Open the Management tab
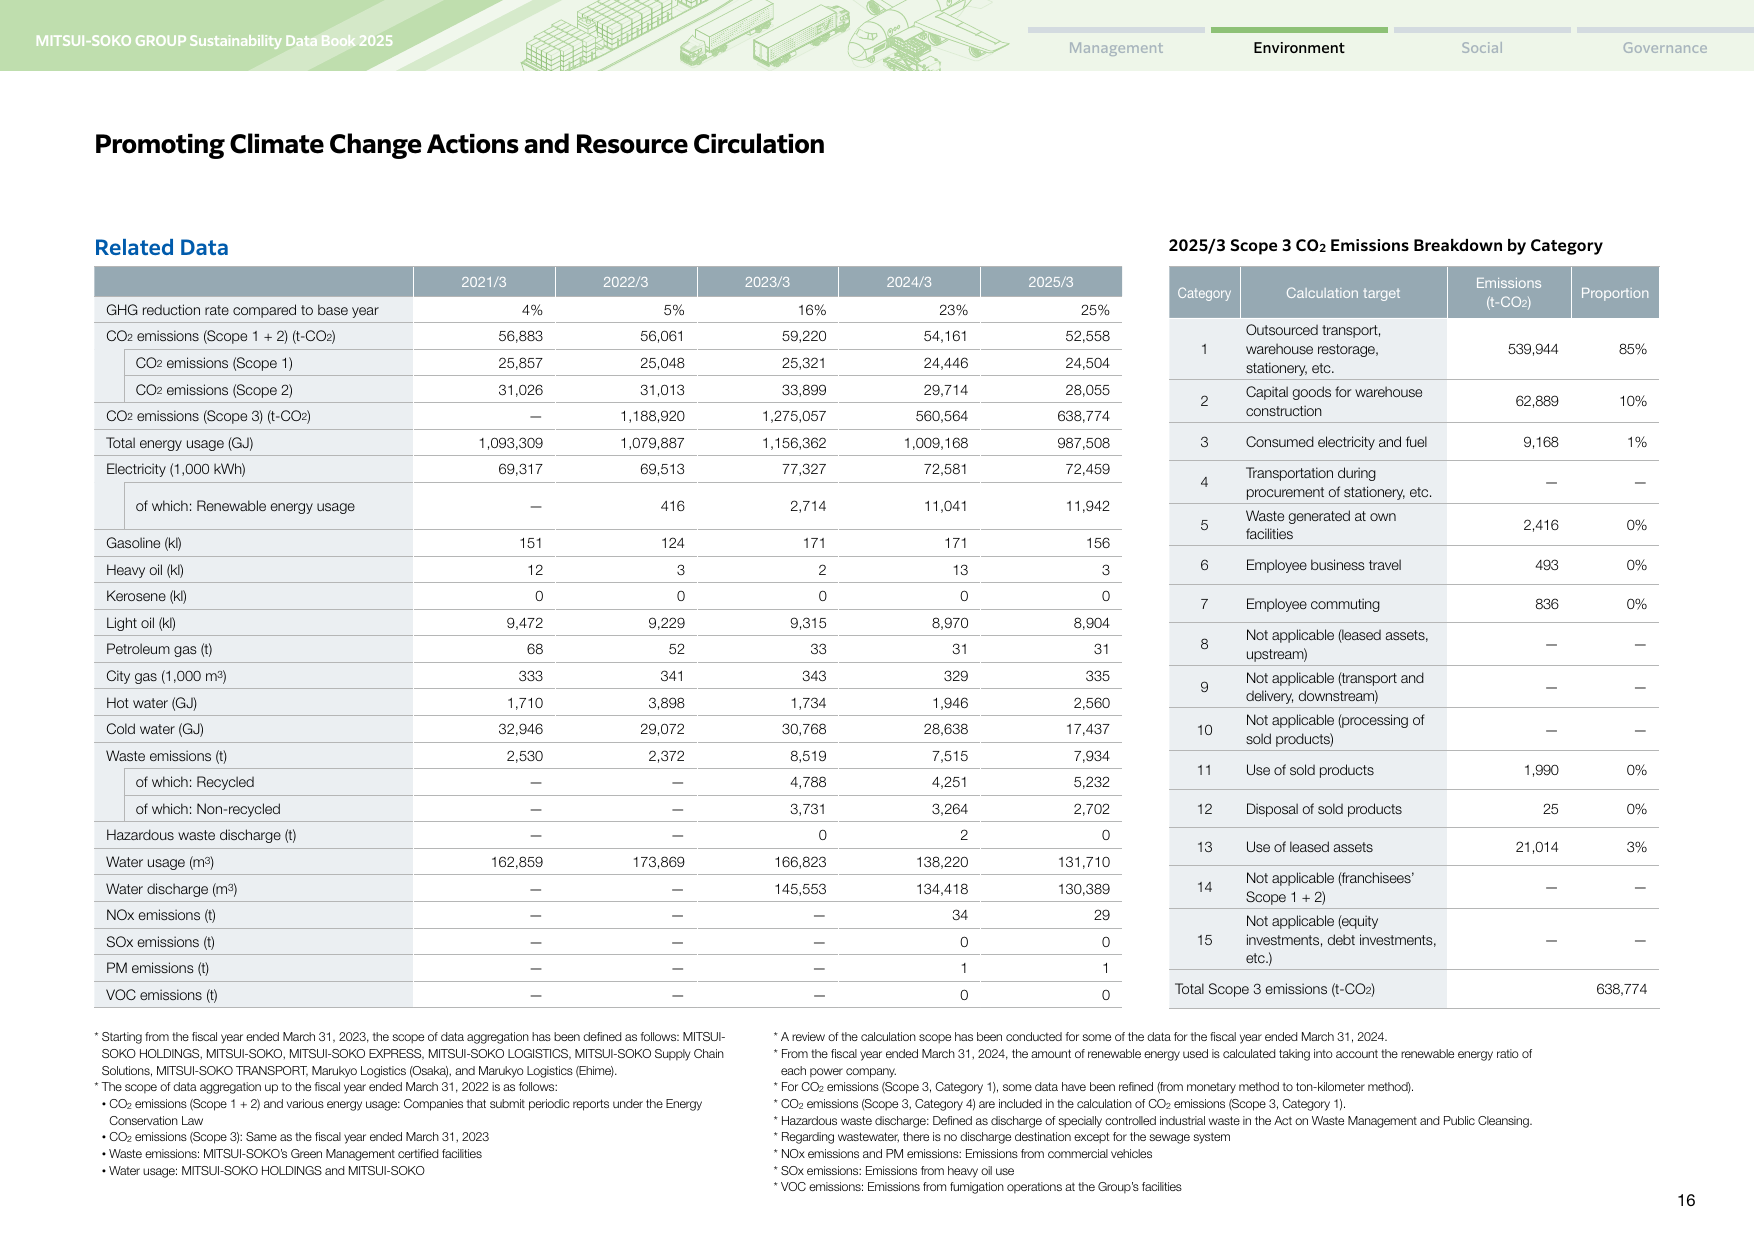The image size is (1754, 1241). [x=1115, y=48]
